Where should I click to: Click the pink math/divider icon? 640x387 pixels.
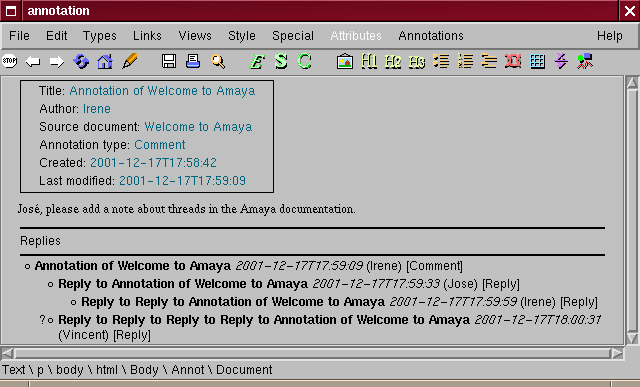[x=561, y=62]
